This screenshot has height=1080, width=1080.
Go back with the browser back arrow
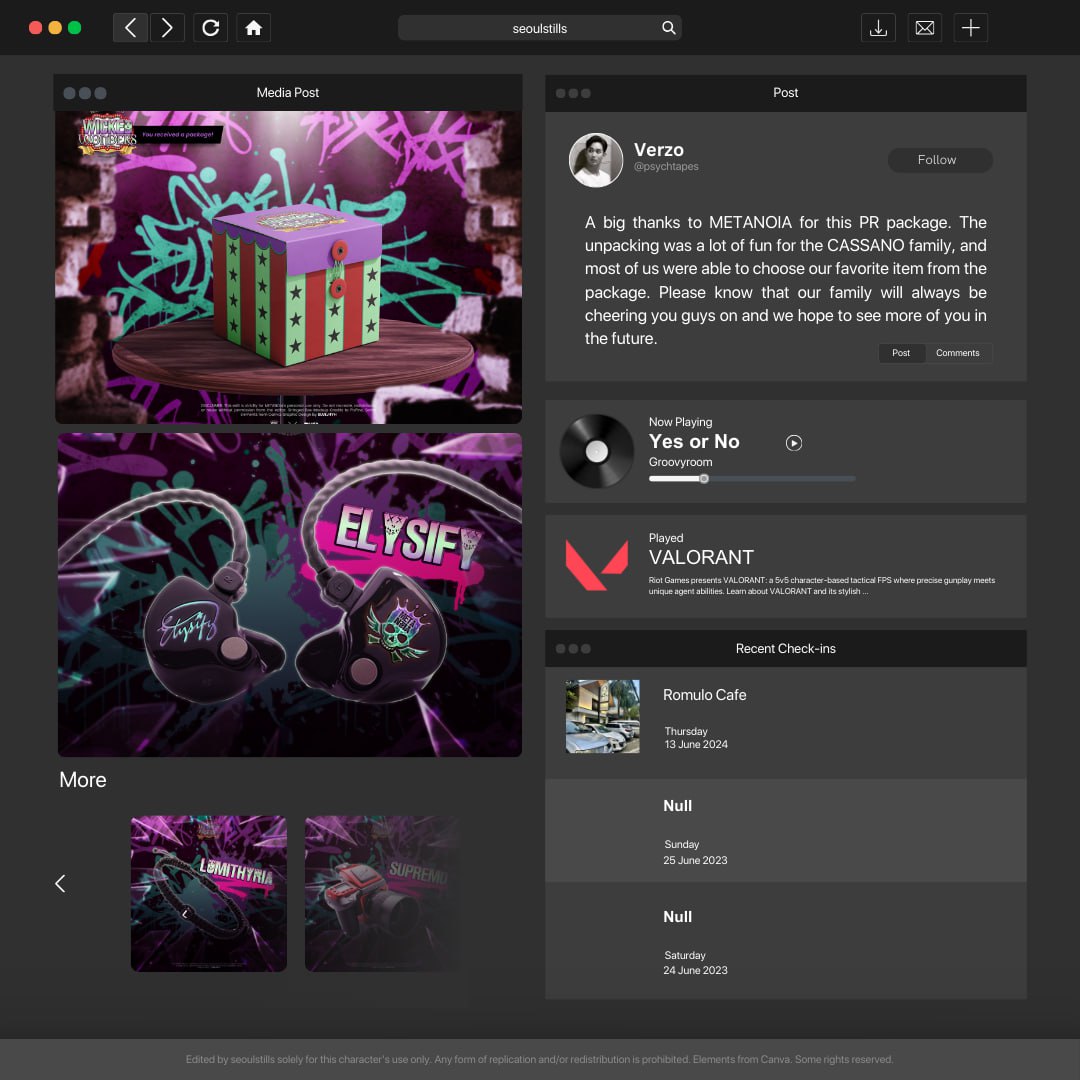coord(130,28)
